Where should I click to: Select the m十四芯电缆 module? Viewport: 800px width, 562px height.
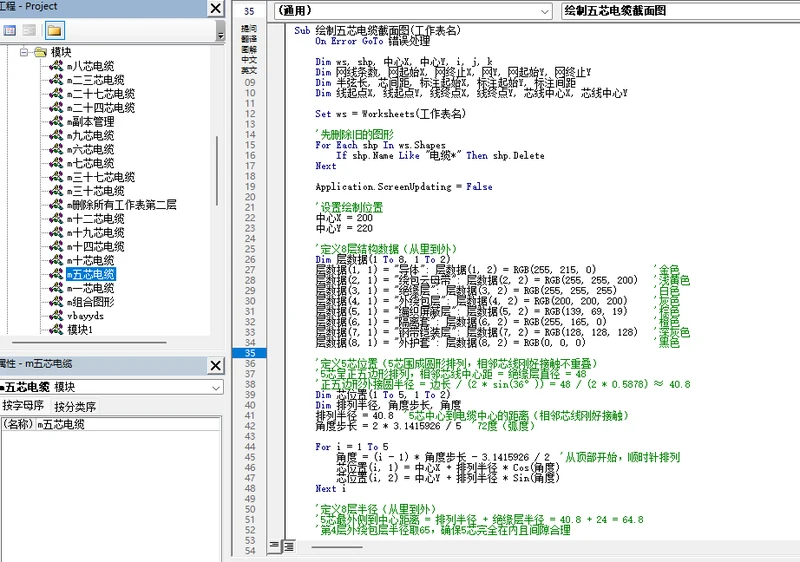click(x=95, y=246)
